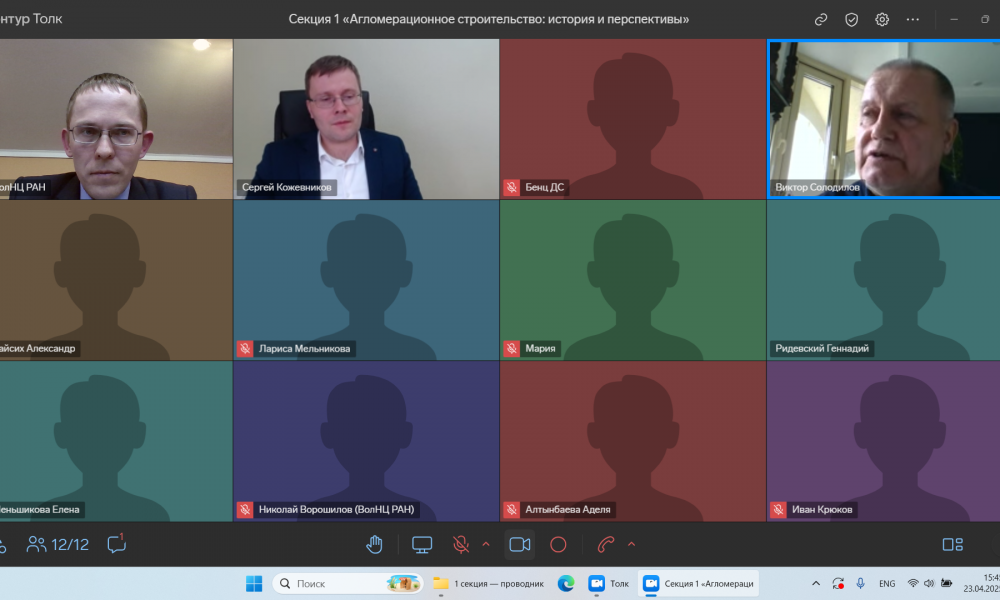Click the name label Иван Крюков
The height and width of the screenshot is (600, 1000).
[822, 509]
